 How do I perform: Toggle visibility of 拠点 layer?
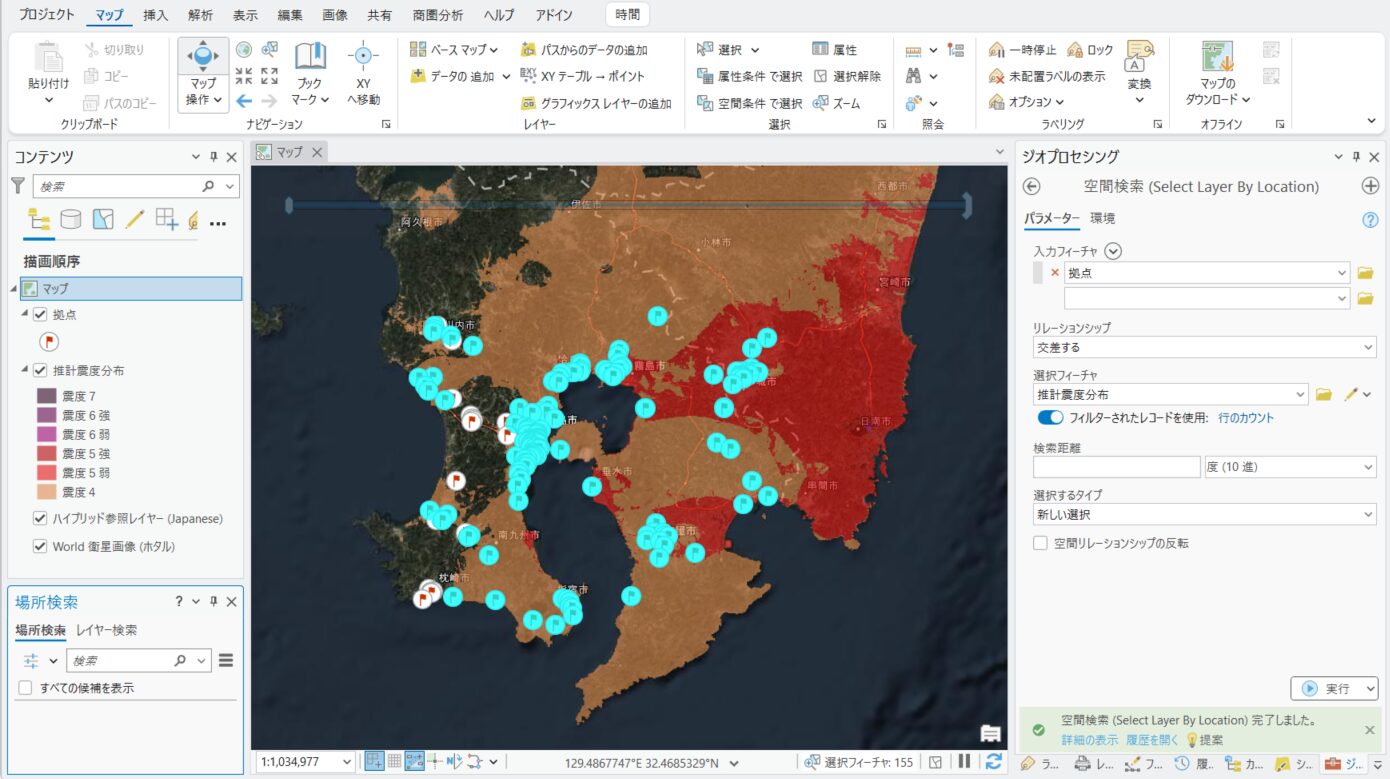pos(40,314)
